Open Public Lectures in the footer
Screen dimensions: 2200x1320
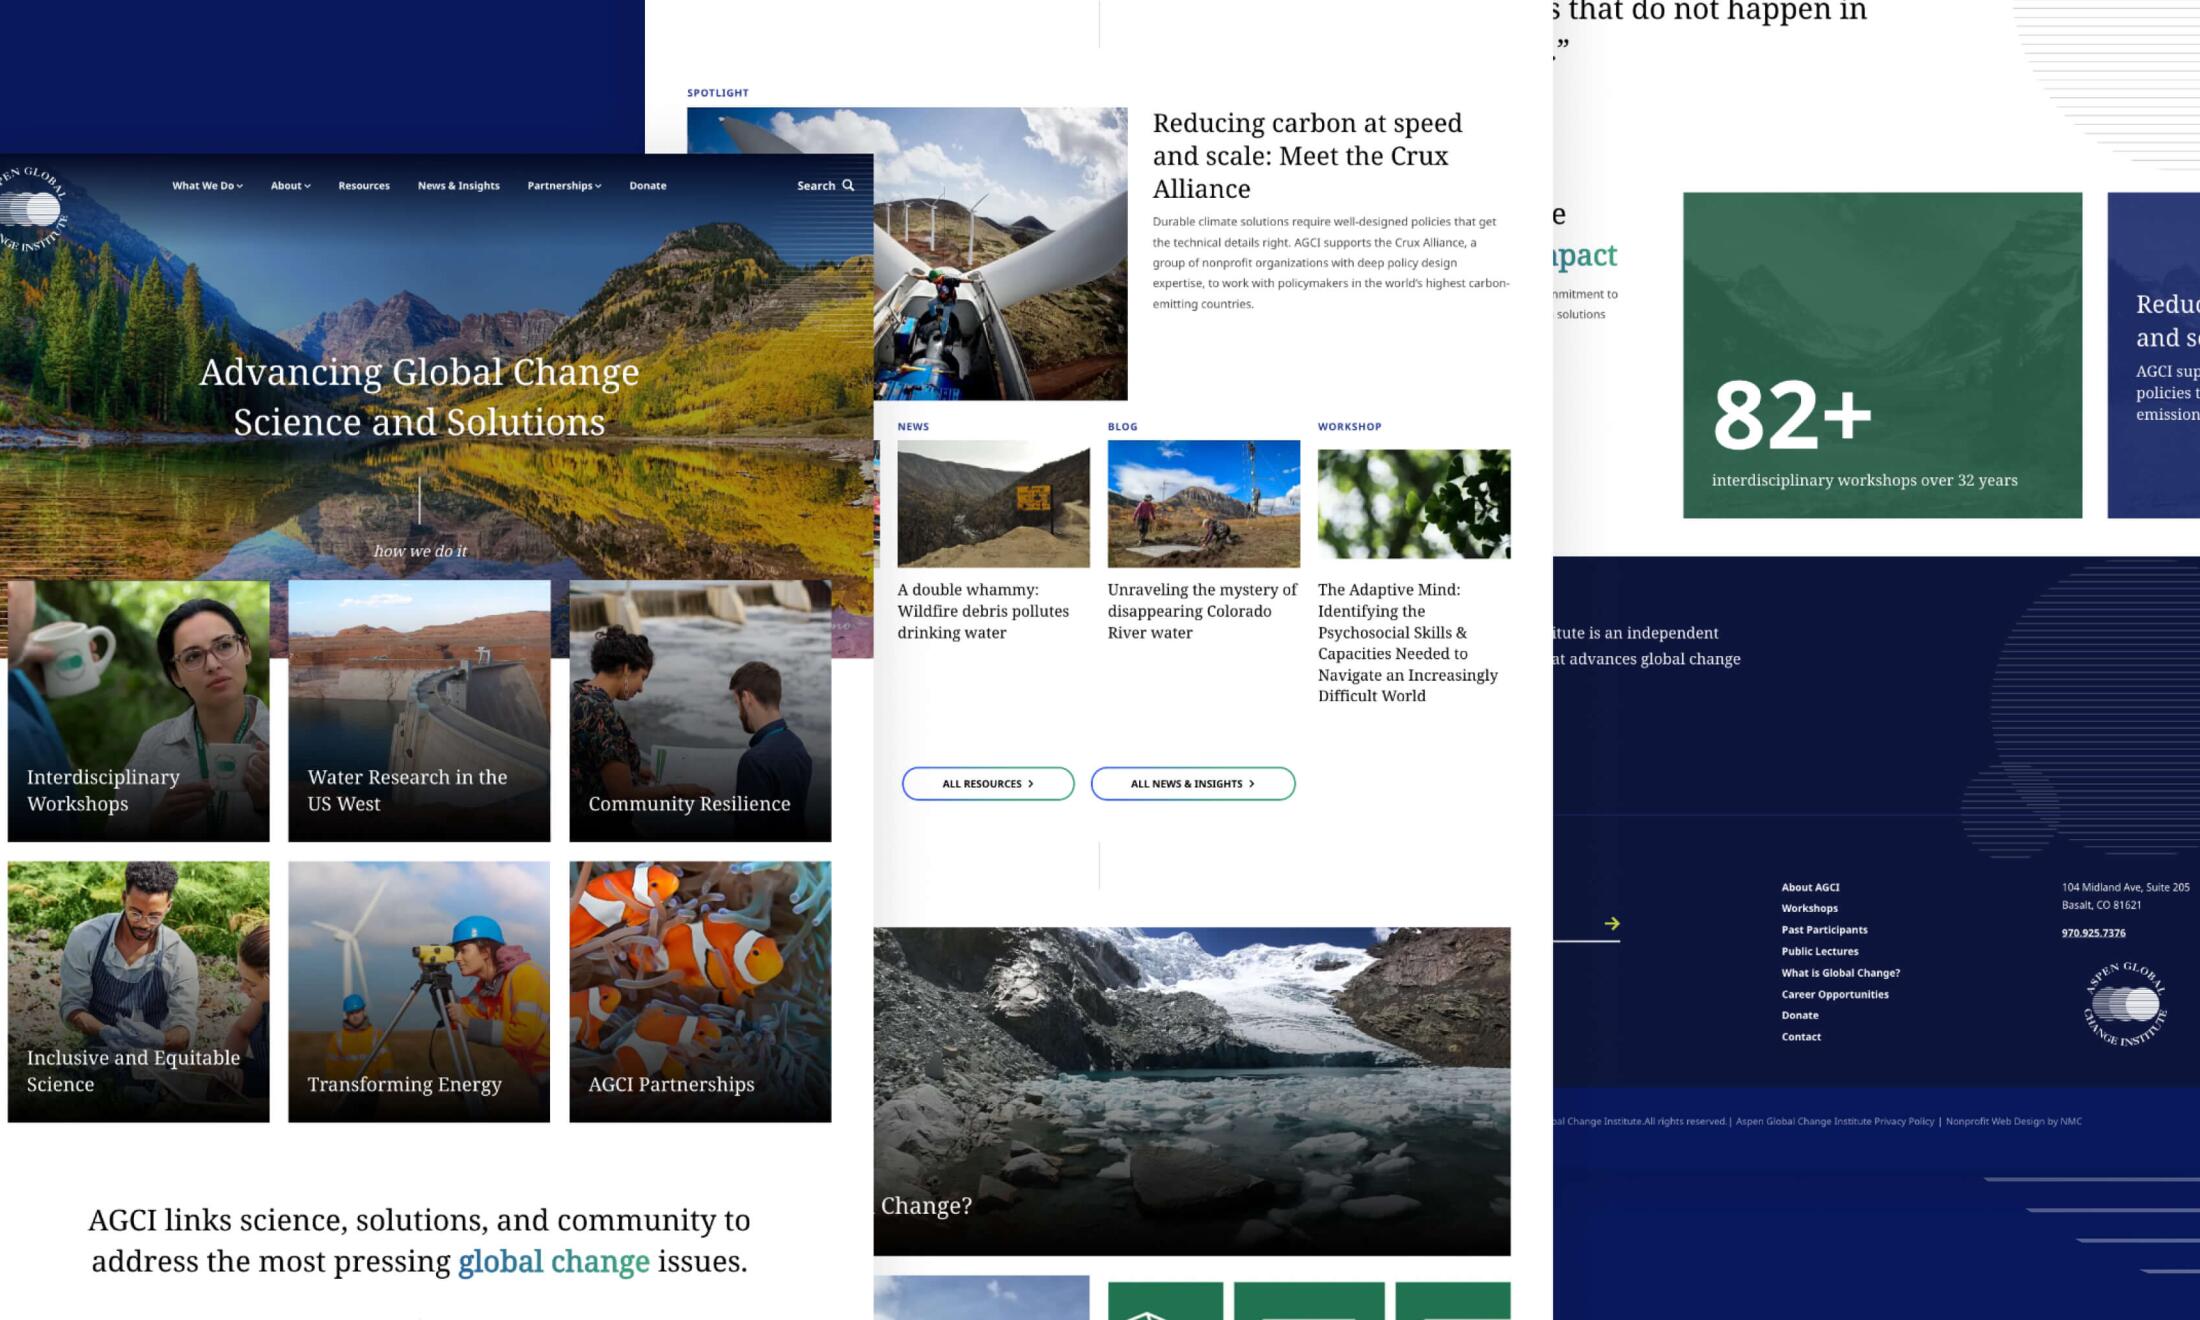click(x=1820, y=951)
